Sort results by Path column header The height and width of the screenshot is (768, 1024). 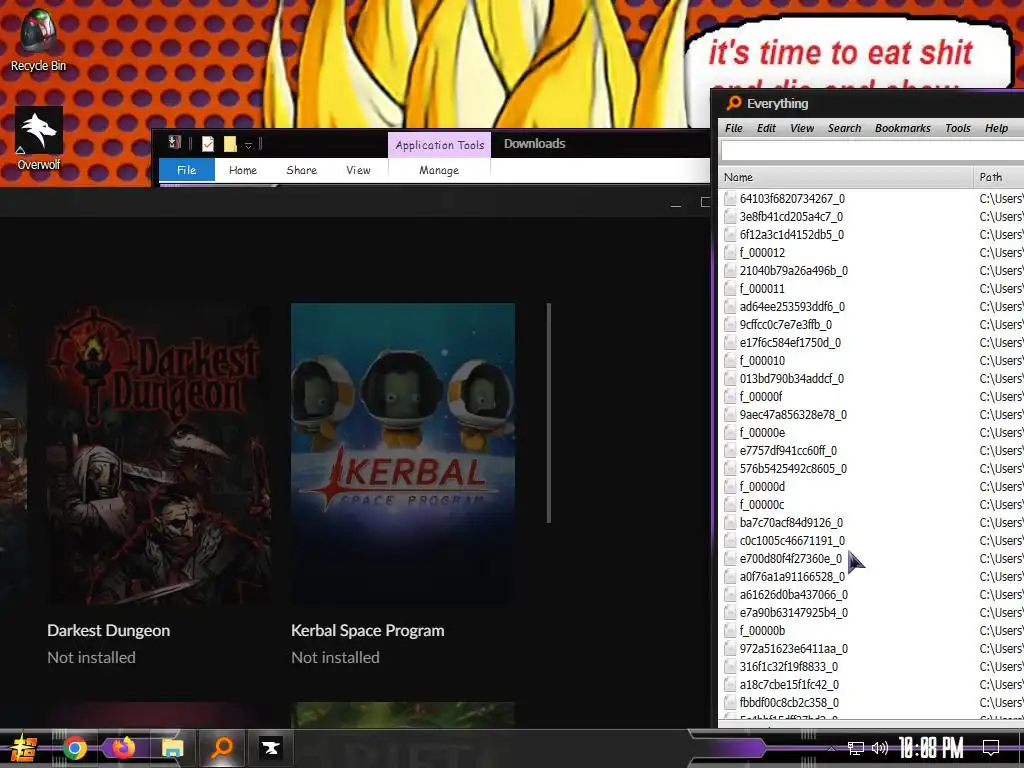999,177
